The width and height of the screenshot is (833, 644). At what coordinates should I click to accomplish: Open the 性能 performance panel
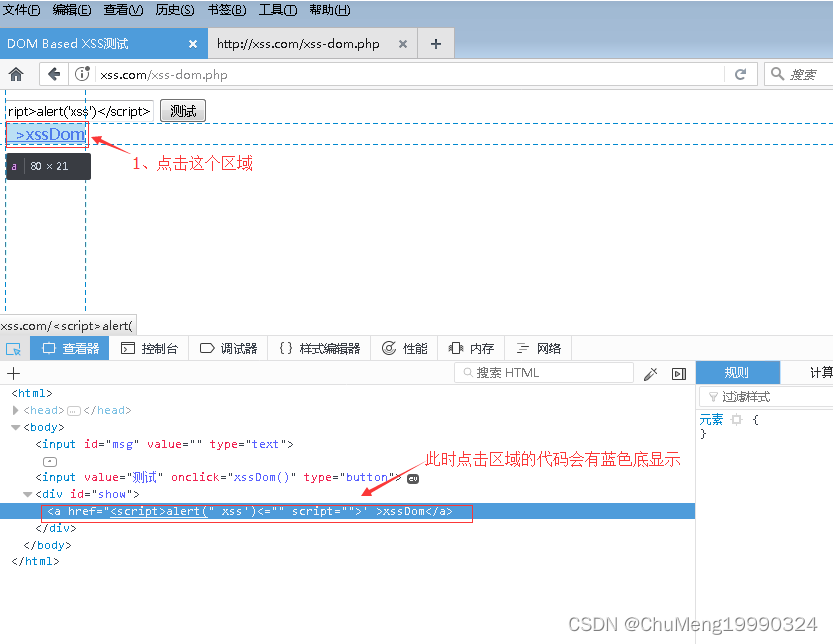404,349
